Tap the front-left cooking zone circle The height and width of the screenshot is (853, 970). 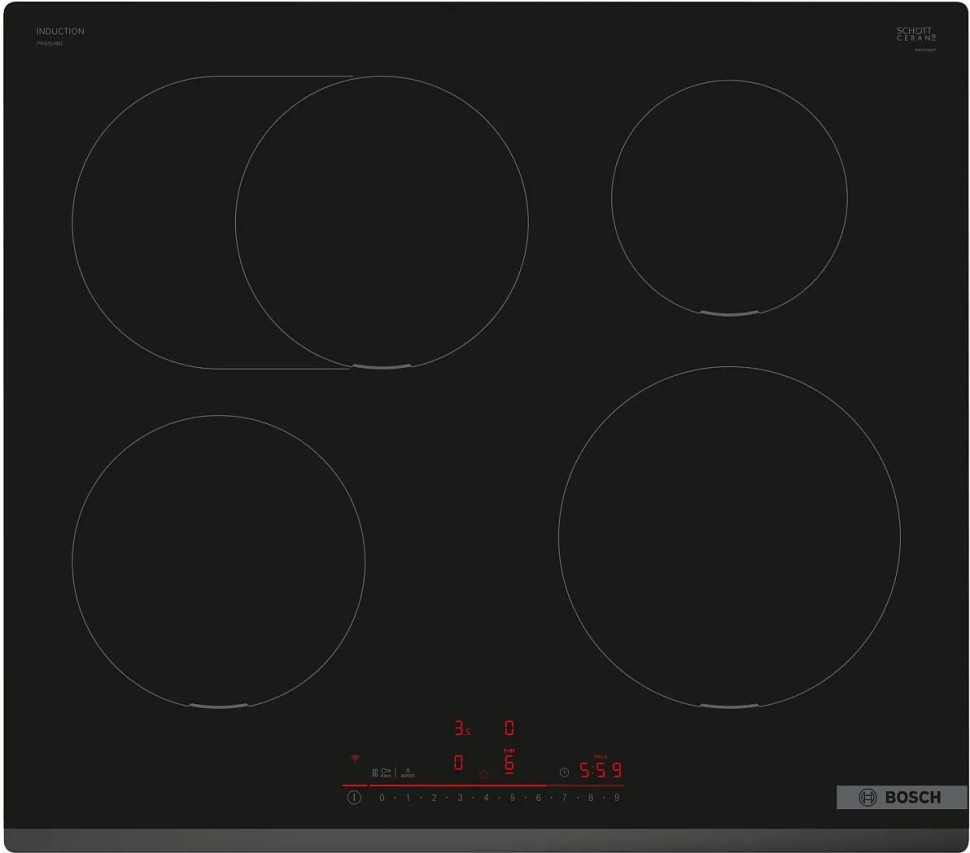pyautogui.click(x=218, y=561)
